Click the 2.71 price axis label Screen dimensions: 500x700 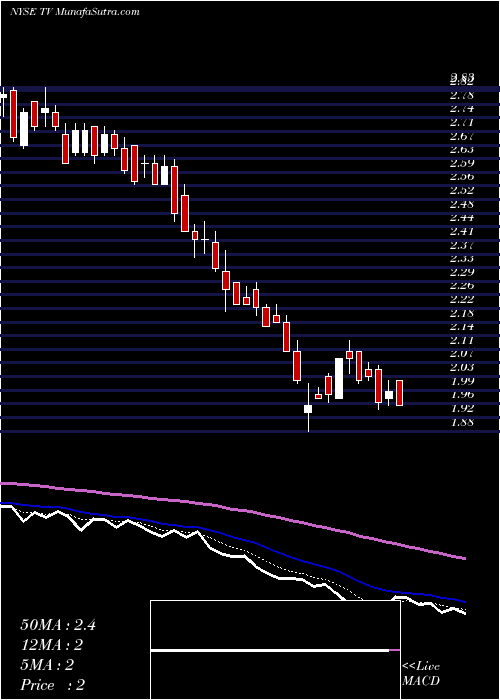(x=462, y=122)
